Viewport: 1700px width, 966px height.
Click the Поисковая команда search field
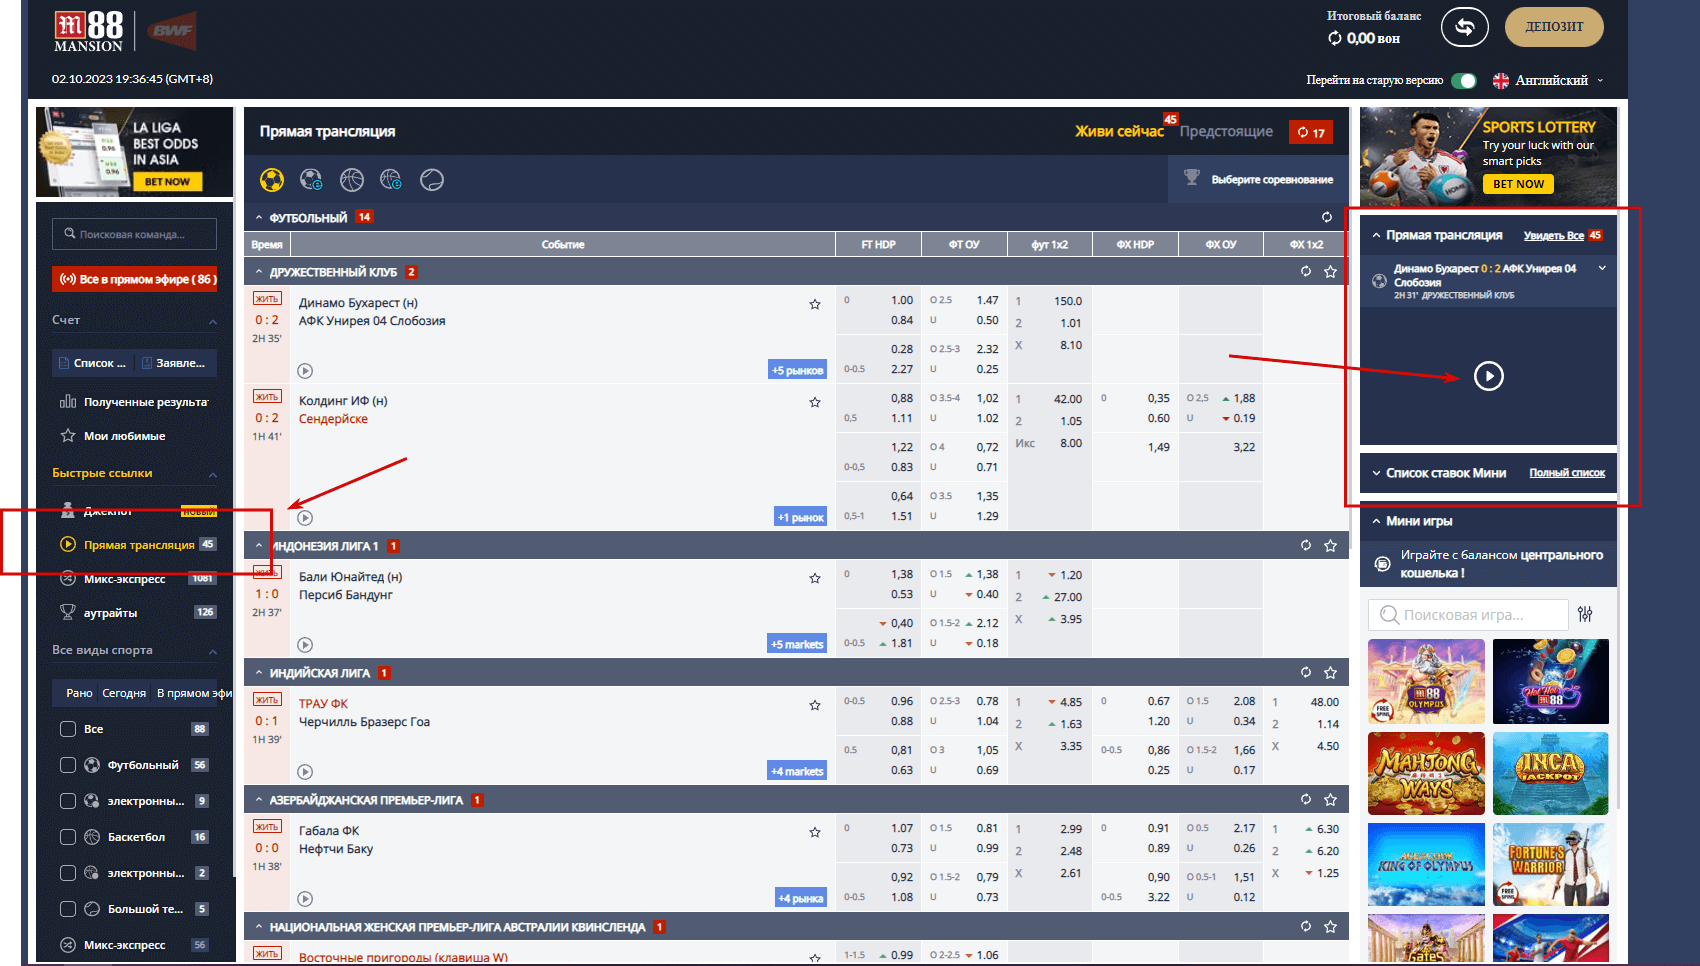pos(134,234)
